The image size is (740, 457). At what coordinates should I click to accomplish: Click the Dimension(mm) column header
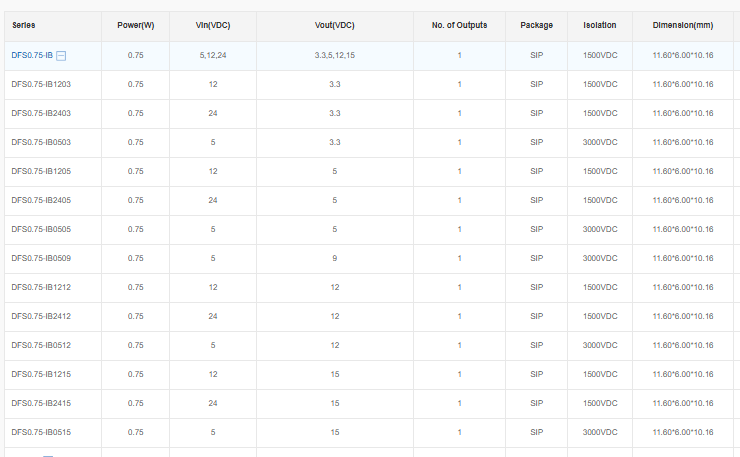point(683,25)
